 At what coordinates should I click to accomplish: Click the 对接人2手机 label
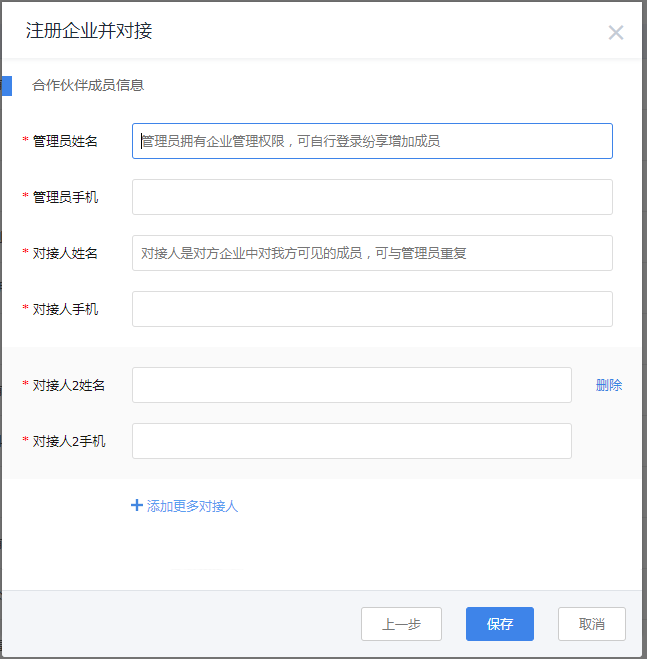click(x=69, y=441)
